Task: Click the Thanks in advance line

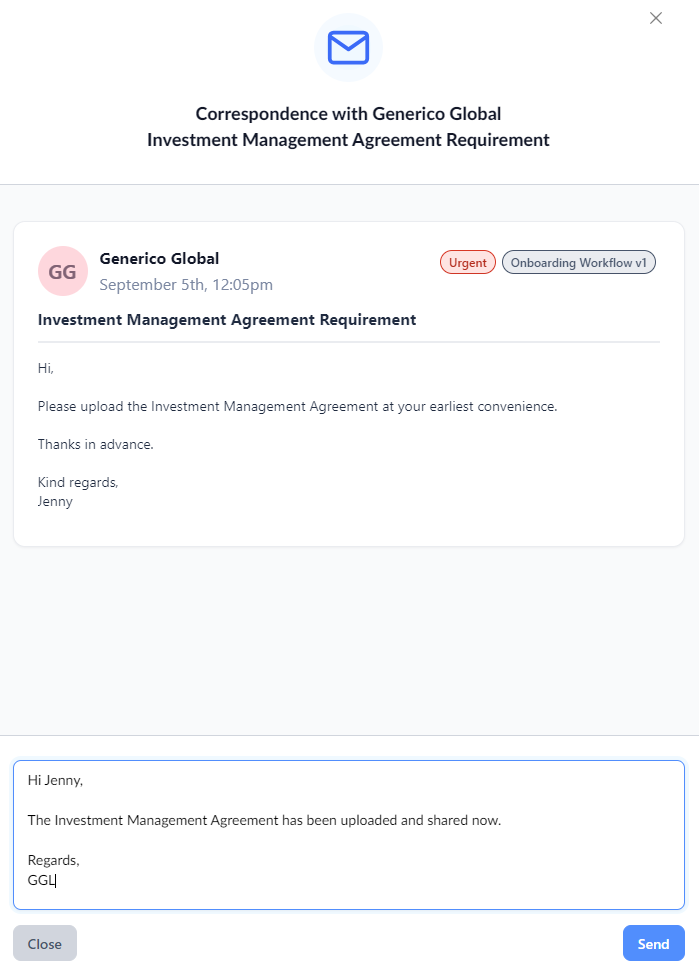Action: tap(96, 445)
